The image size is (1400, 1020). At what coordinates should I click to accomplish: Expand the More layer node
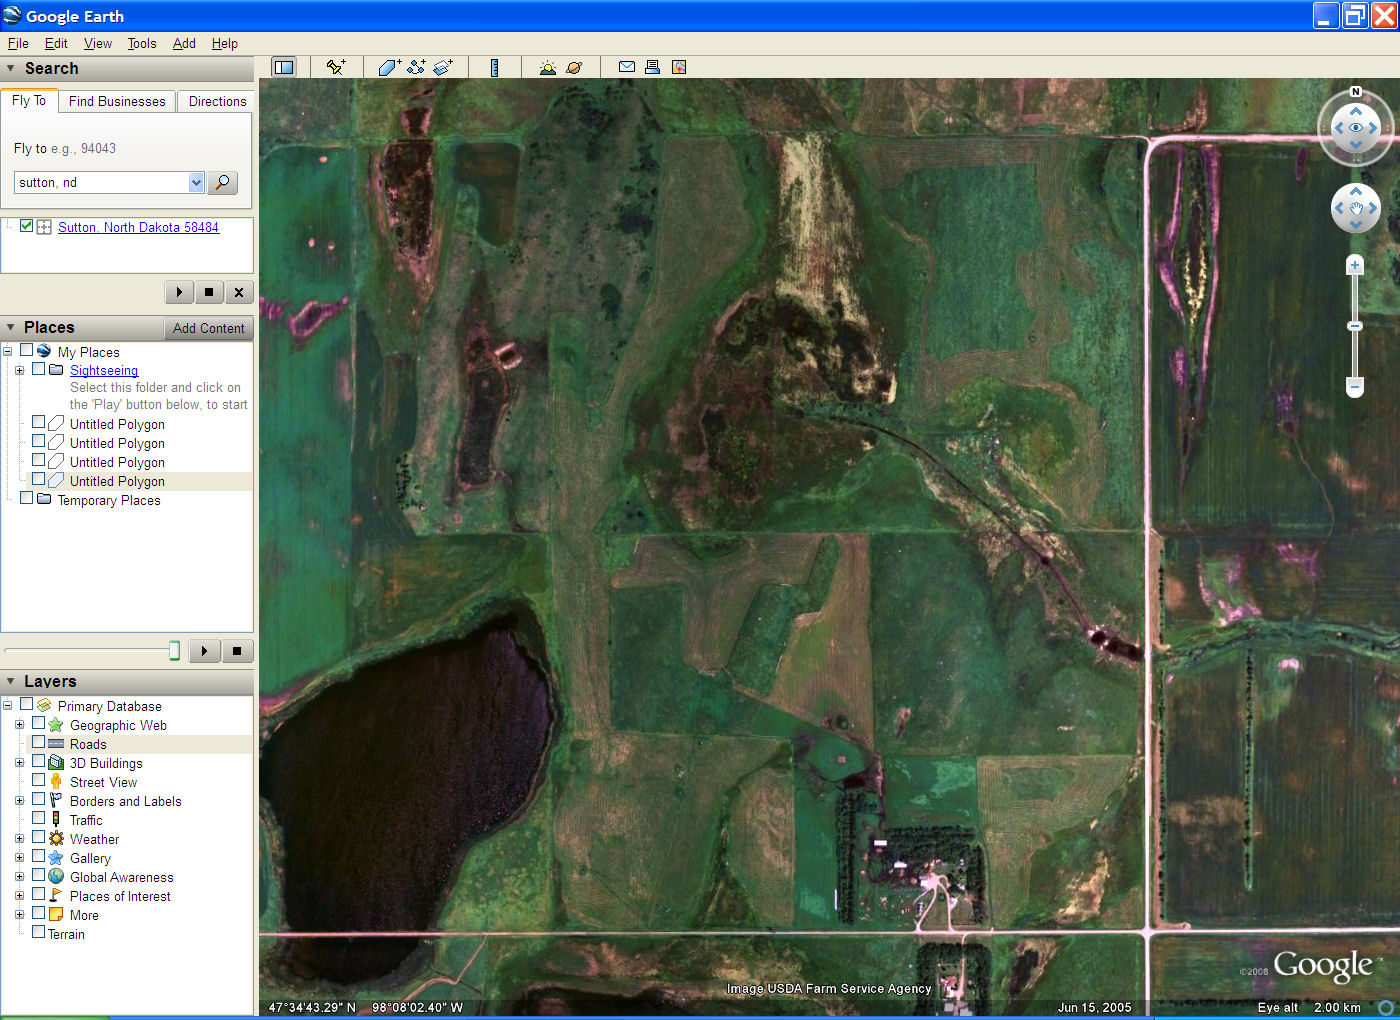click(x=19, y=914)
